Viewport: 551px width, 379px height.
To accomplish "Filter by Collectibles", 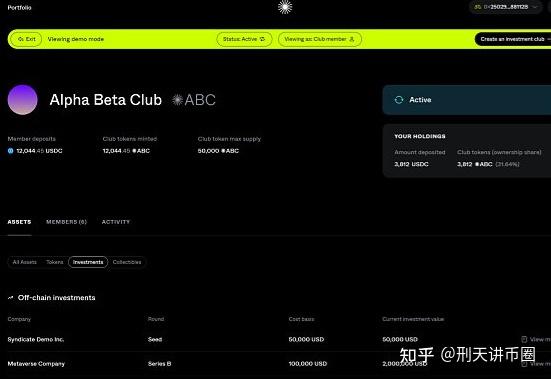I will tap(127, 262).
